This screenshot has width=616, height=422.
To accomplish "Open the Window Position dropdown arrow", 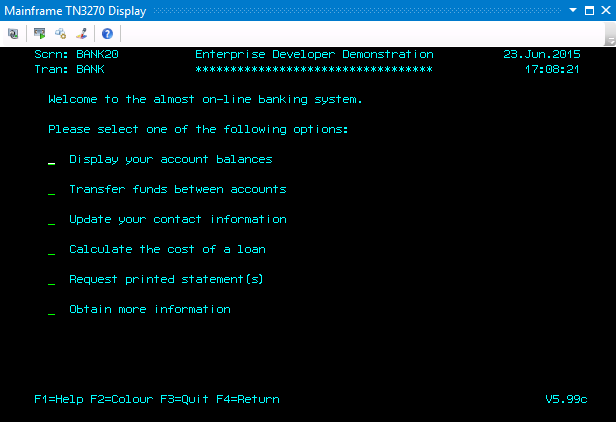I will click(573, 10).
